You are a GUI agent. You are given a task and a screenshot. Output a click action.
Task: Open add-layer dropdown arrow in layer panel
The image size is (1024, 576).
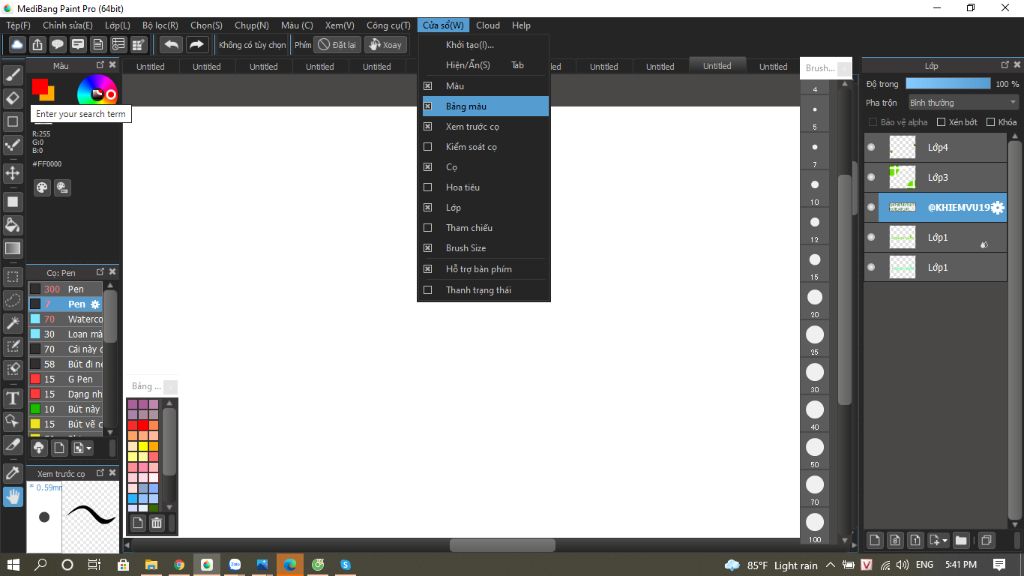[x=945, y=541]
